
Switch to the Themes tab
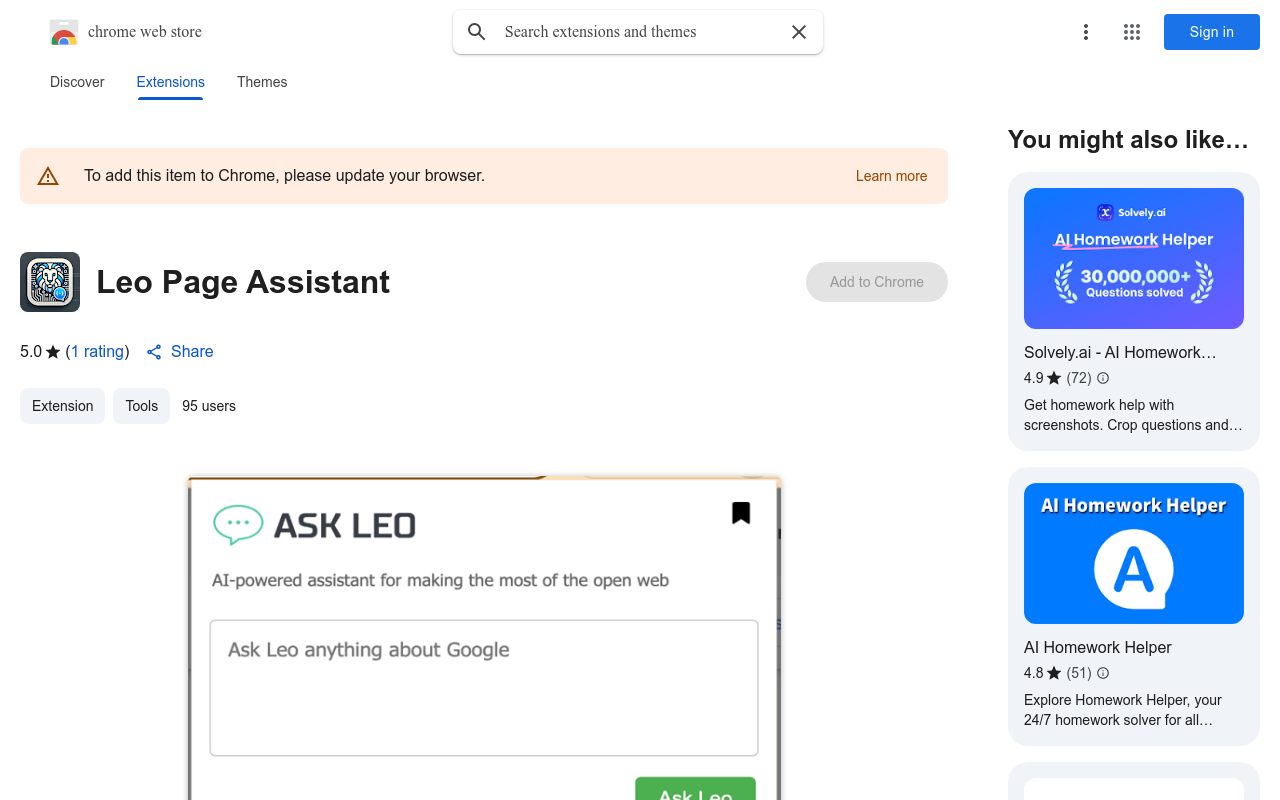point(262,82)
